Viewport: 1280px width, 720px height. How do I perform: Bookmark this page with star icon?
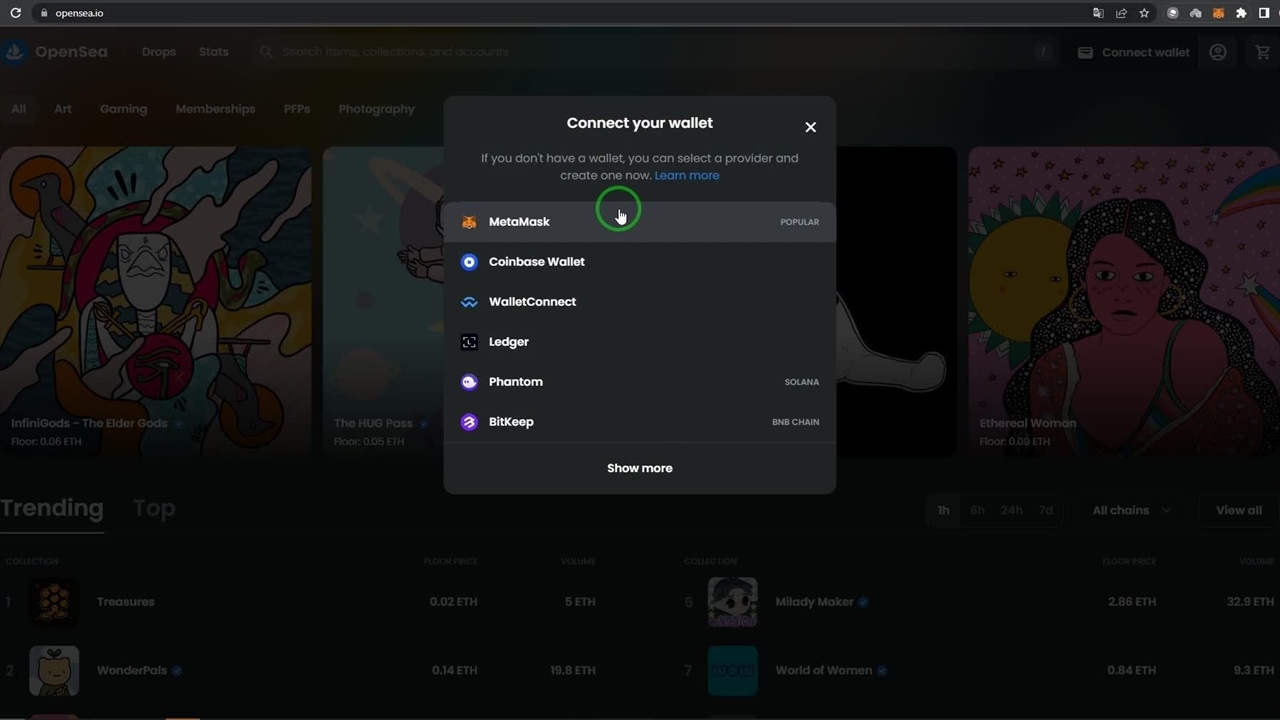click(x=1144, y=13)
